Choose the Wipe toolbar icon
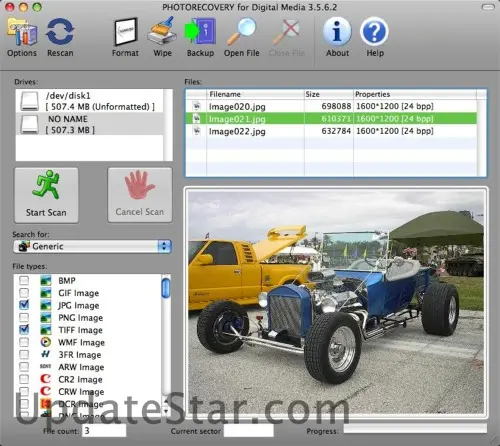 tap(163, 31)
